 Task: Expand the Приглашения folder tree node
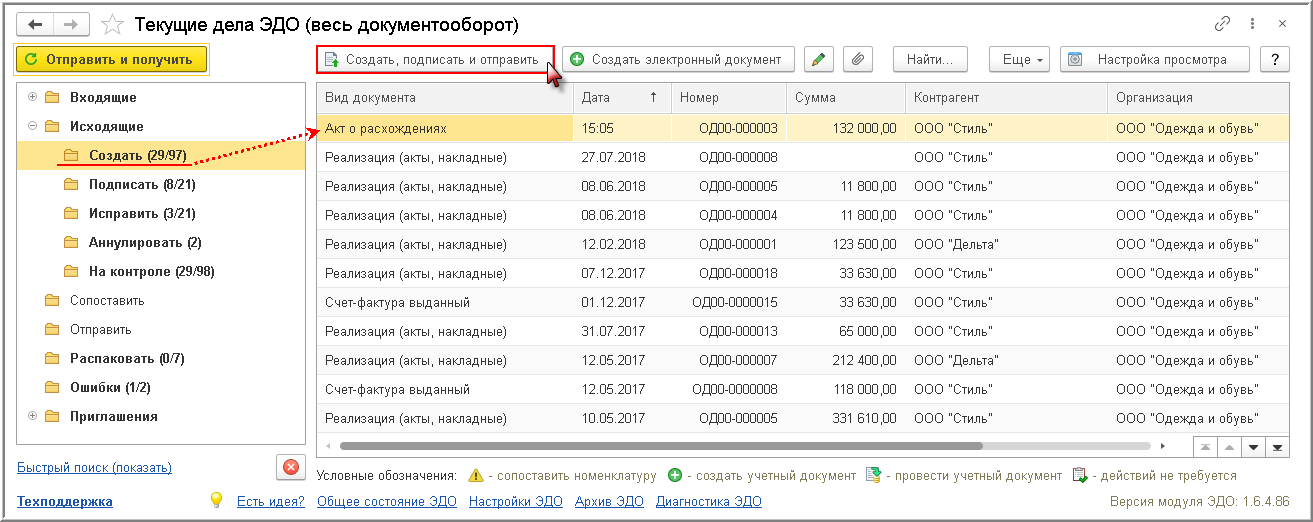[x=33, y=416]
